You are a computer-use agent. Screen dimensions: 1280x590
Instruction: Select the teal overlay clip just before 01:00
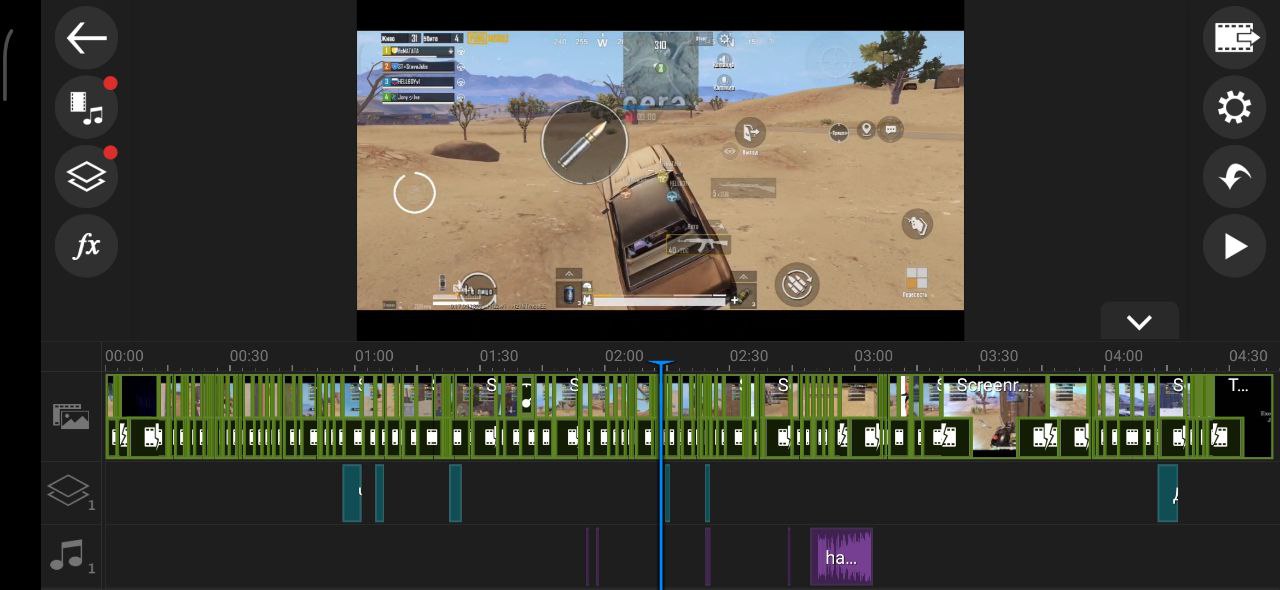pos(352,493)
